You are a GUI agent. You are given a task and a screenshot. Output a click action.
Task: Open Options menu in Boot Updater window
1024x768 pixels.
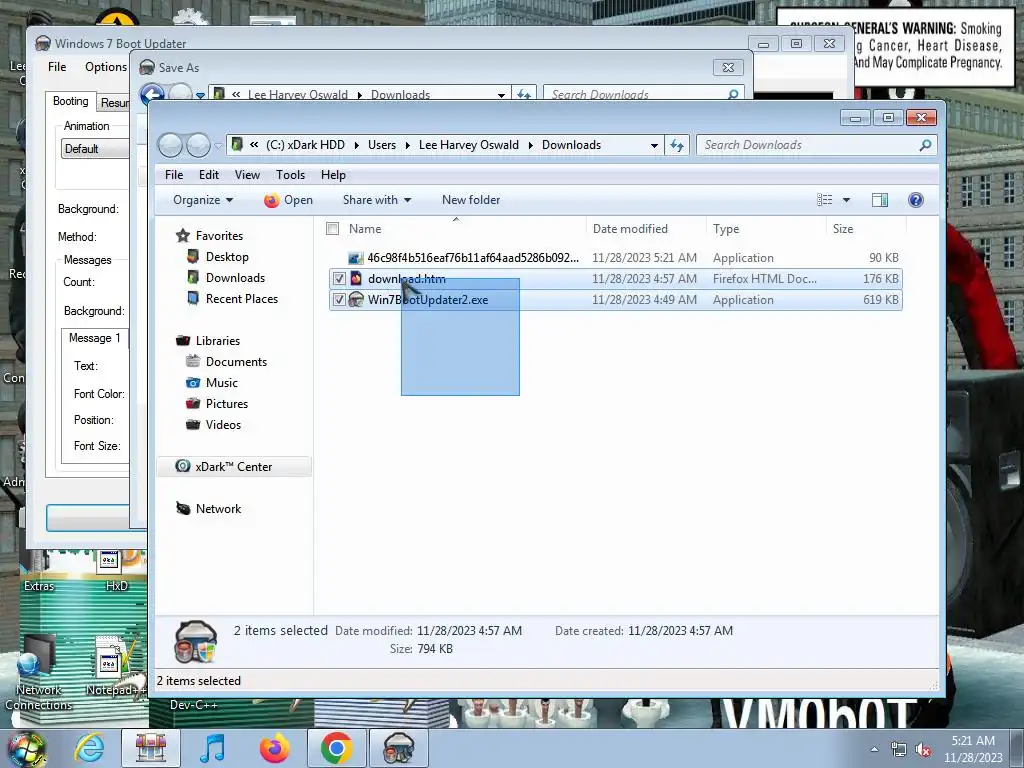[x=106, y=67]
